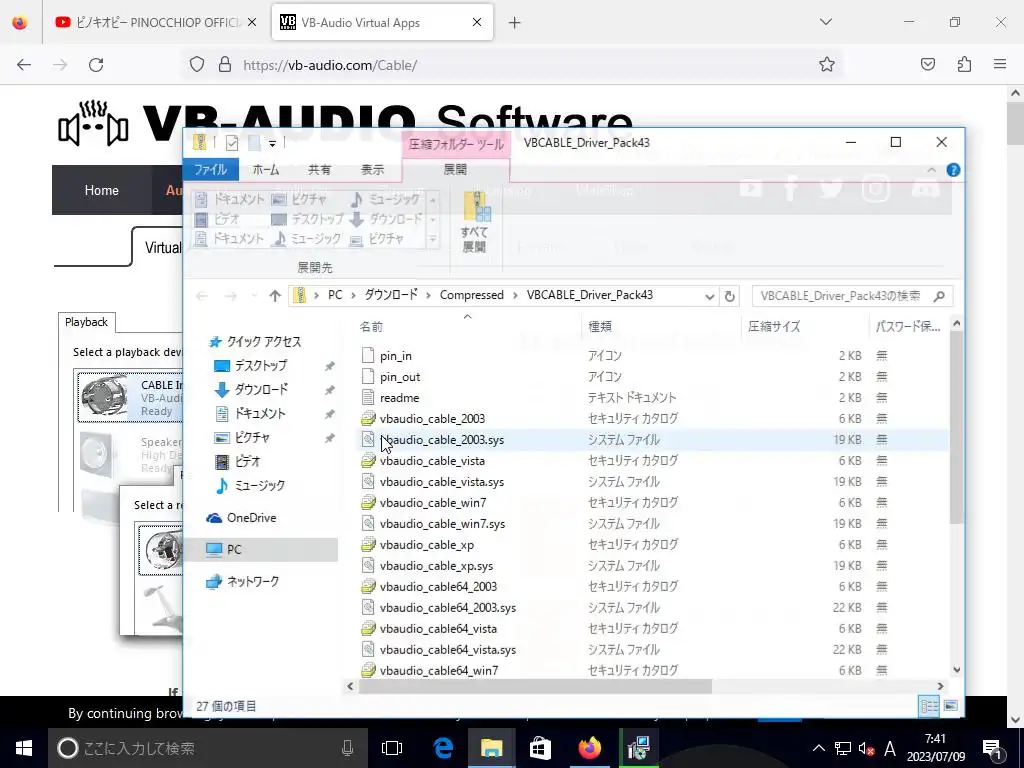Open Firefox list all tabs dropdown
Screen dimensions: 1024x768
point(825,22)
